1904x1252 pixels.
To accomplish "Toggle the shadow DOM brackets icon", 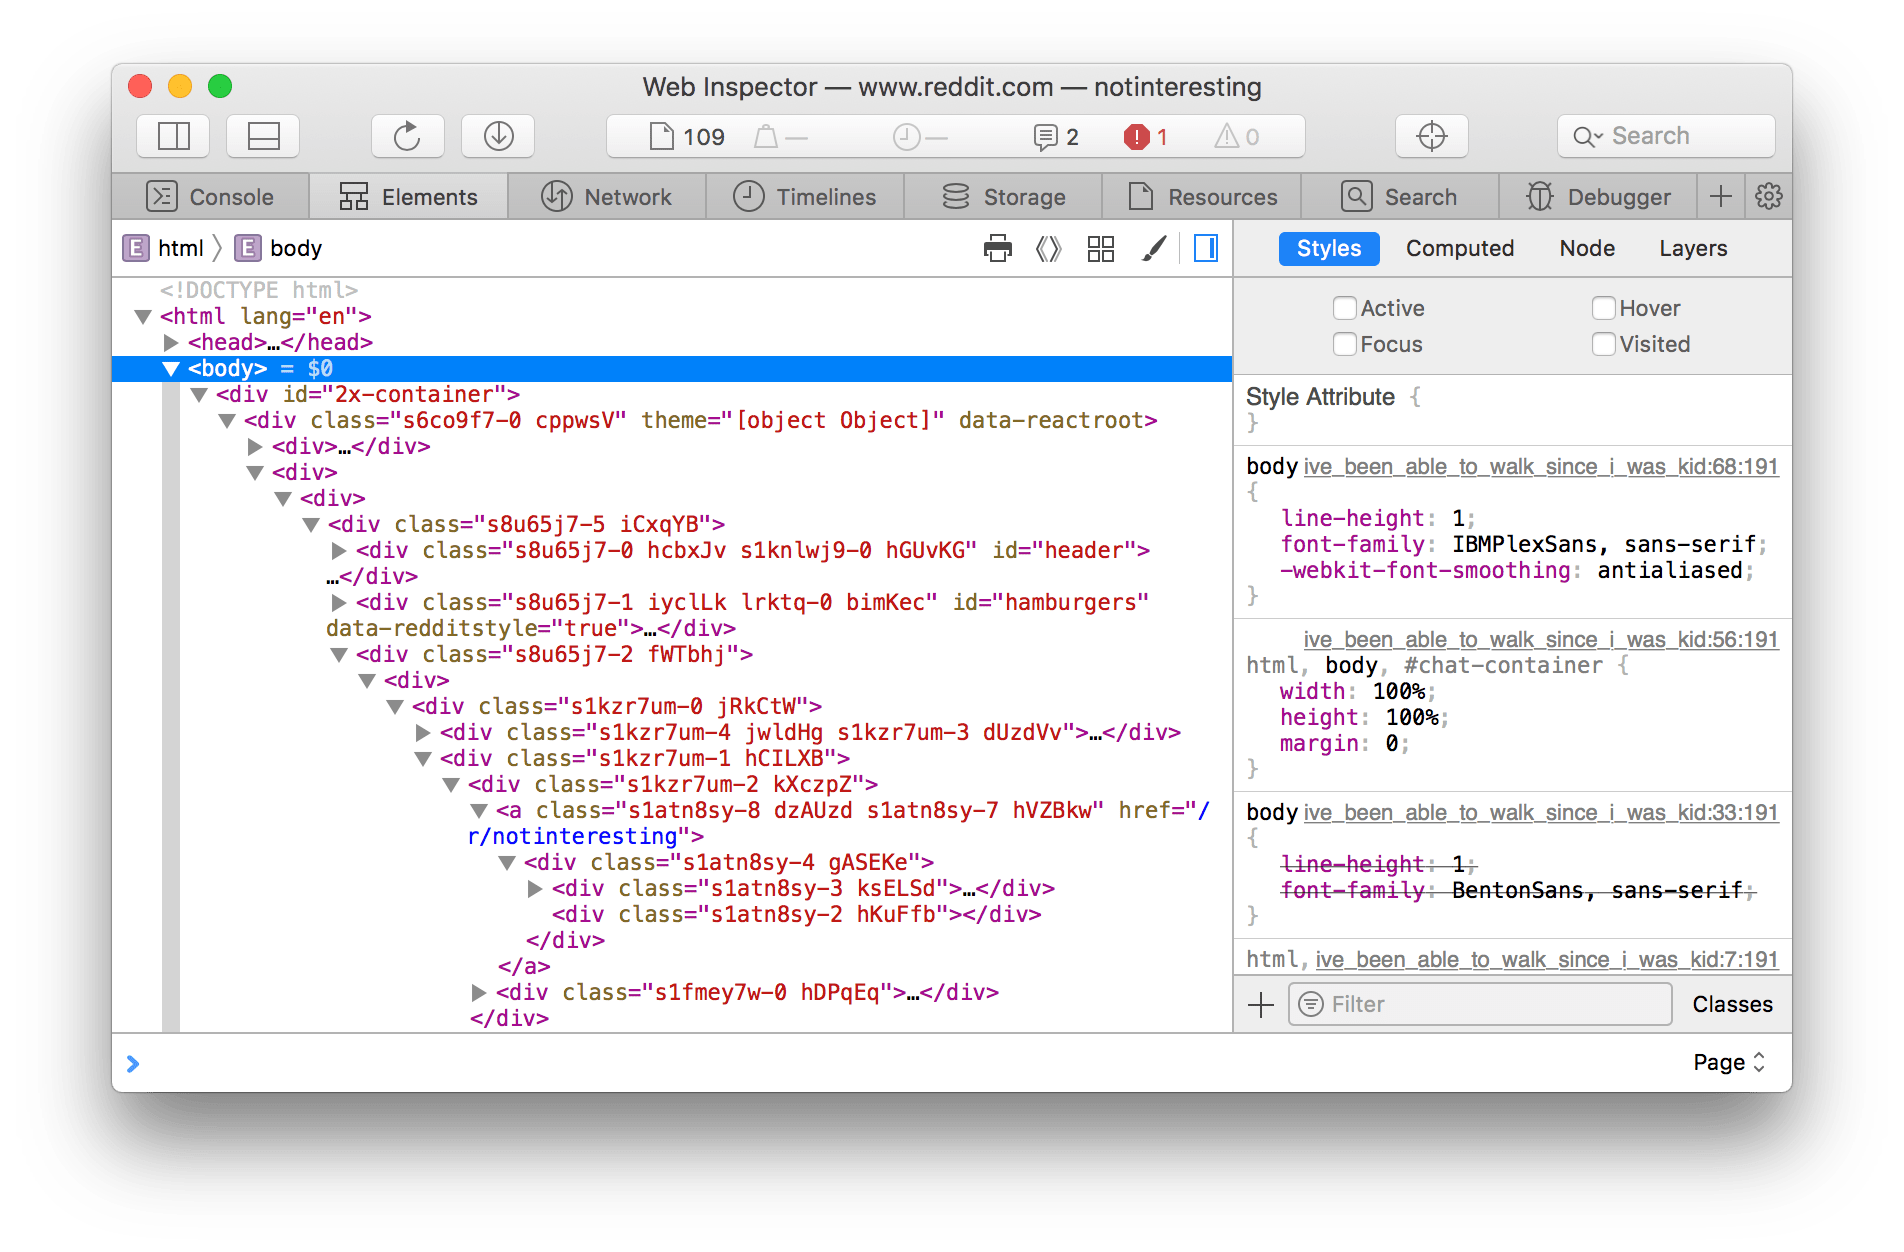I will coord(1048,248).
